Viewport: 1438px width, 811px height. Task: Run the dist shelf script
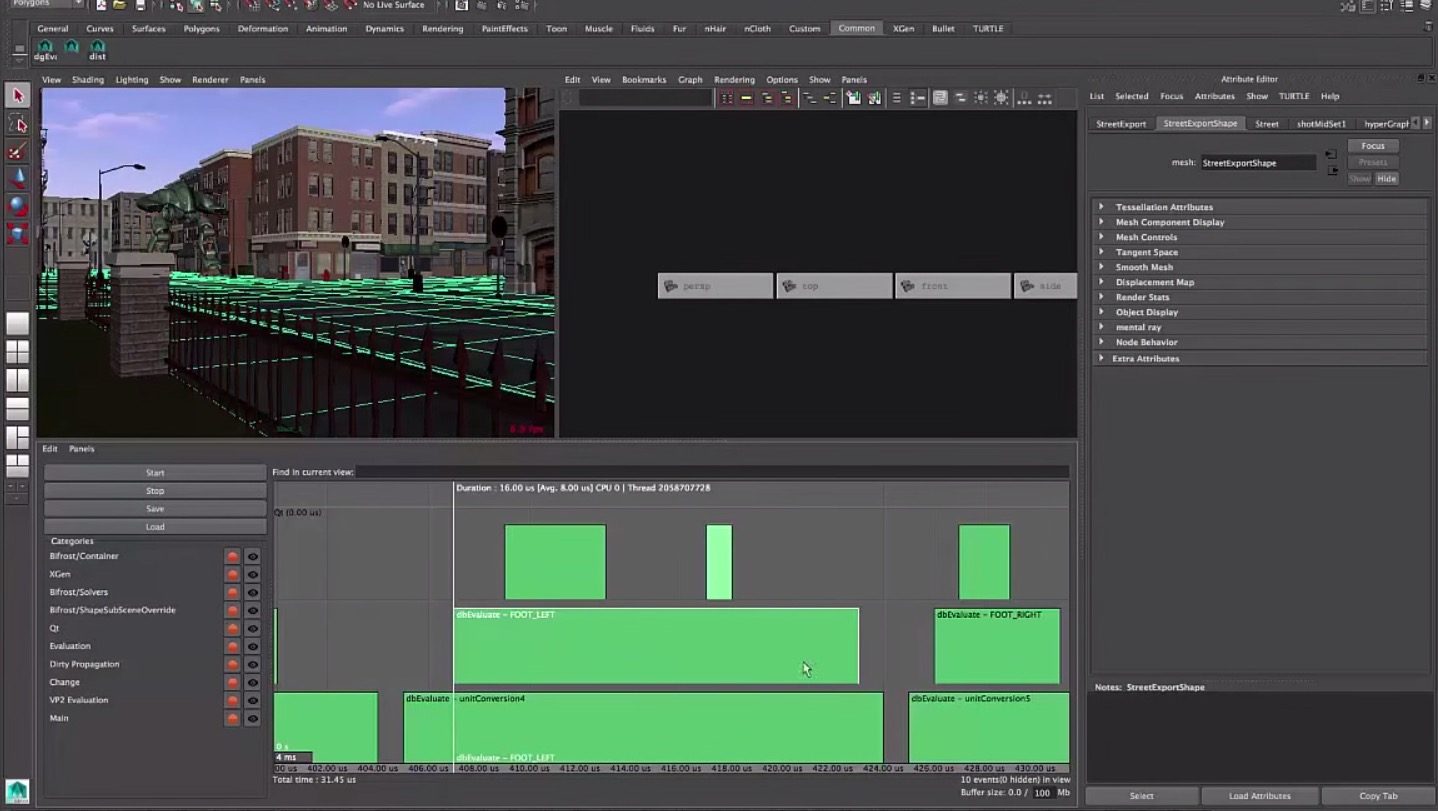(98, 50)
